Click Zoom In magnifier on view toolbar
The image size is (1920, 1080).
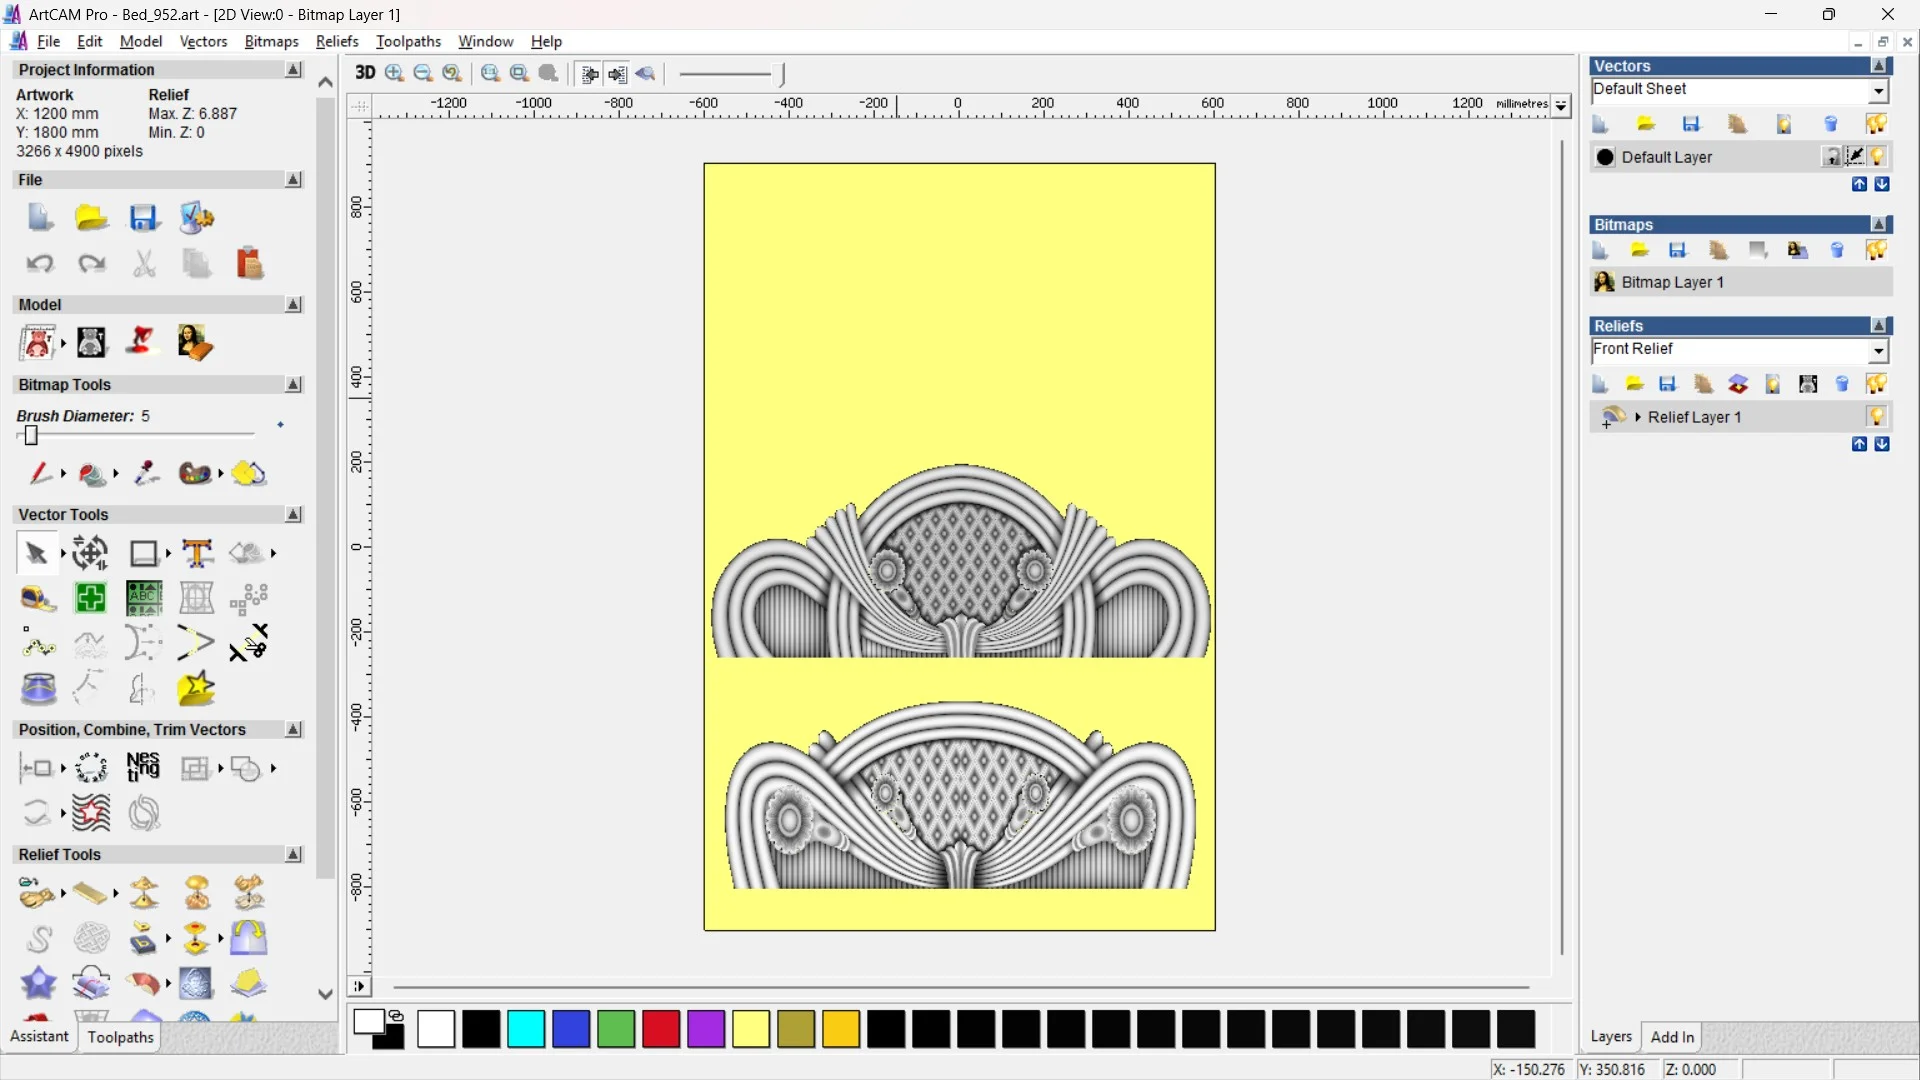pos(395,73)
